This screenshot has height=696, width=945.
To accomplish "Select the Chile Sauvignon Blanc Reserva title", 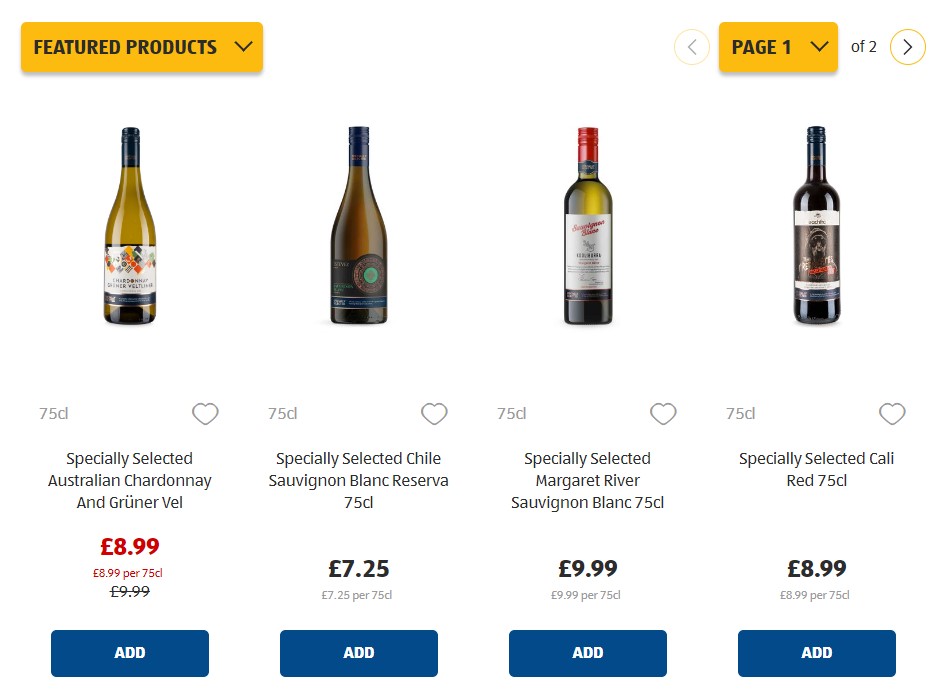I will tap(358, 480).
